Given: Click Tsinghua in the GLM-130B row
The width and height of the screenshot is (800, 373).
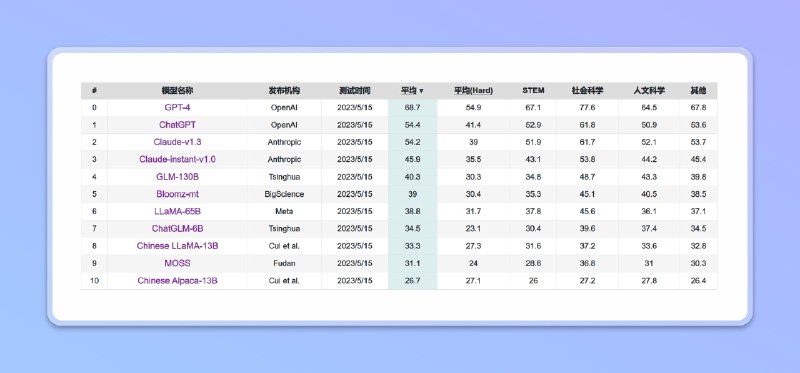Looking at the screenshot, I should pyautogui.click(x=284, y=177).
